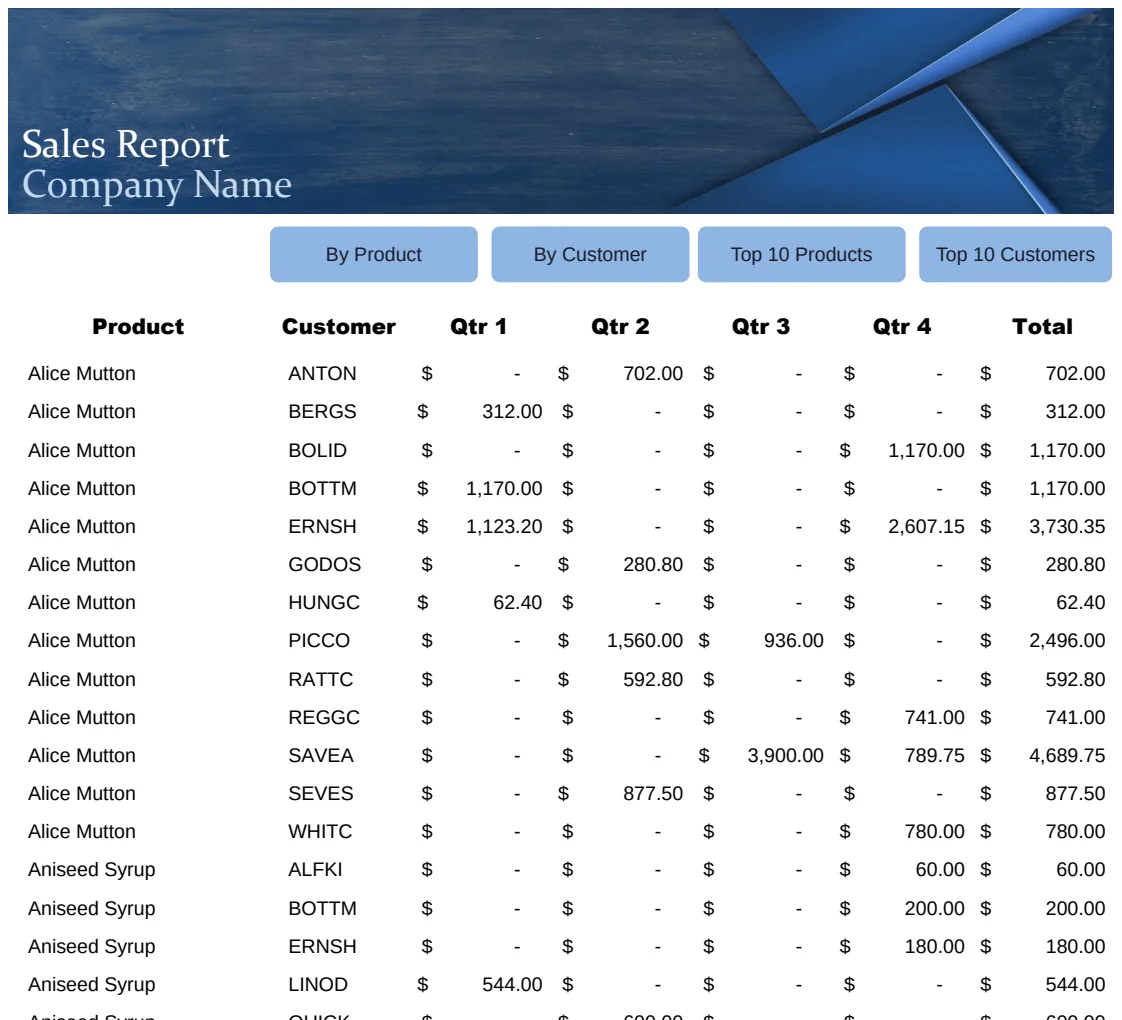Click Total value 2,496.00
The image size is (1122, 1020).
(x=1067, y=640)
